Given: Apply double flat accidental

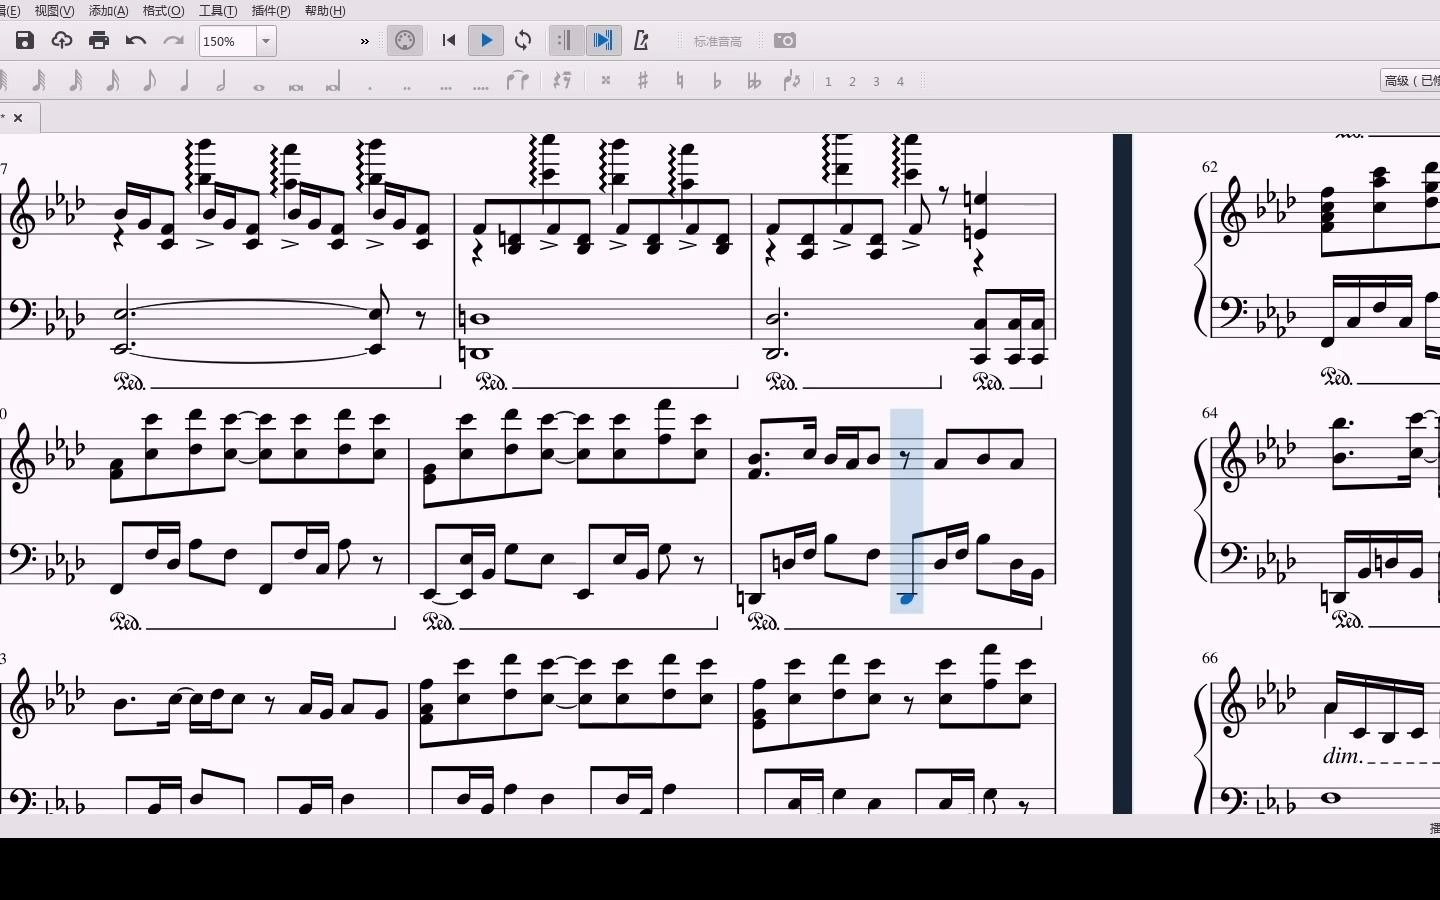Looking at the screenshot, I should coord(754,81).
